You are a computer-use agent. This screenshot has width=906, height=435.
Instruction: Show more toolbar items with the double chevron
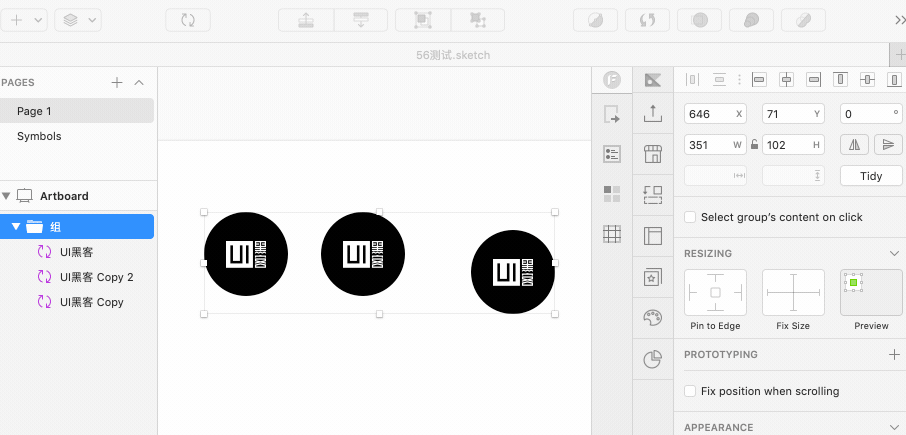tap(900, 20)
